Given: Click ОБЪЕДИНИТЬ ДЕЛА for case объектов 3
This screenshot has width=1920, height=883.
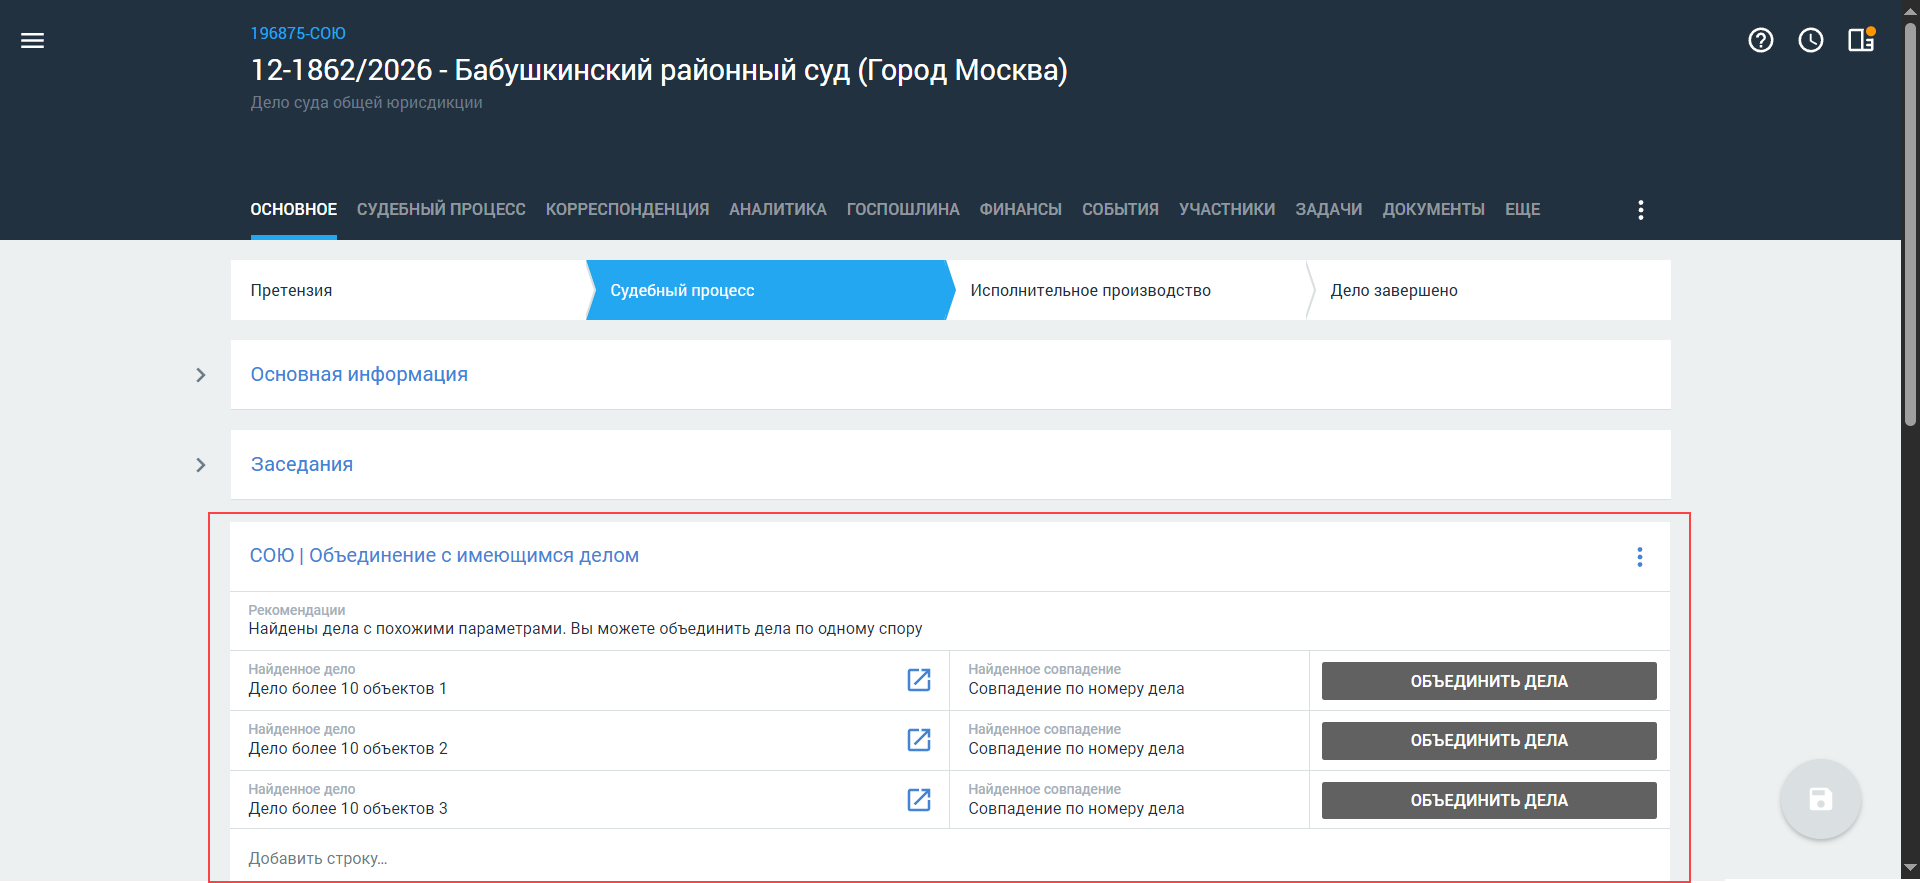Looking at the screenshot, I should coord(1489,800).
